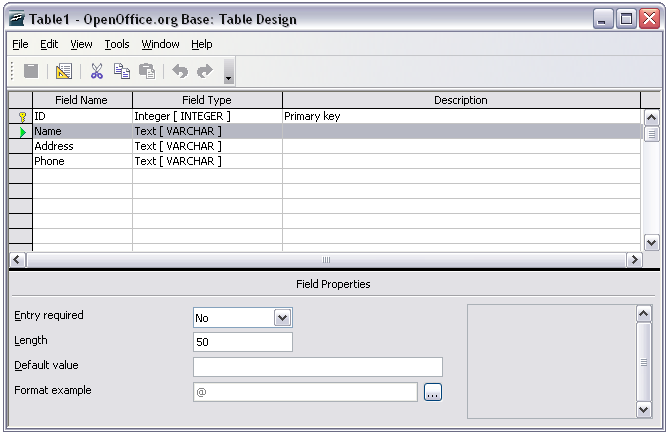Click the Index Design toolbar icon

pos(64,71)
